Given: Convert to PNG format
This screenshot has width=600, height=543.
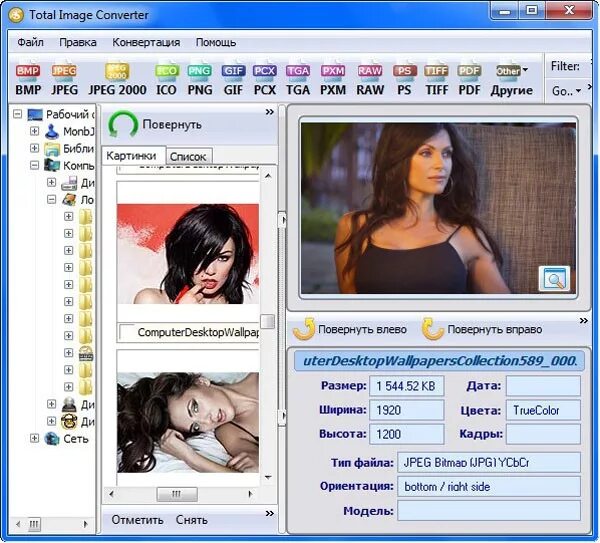Looking at the screenshot, I should pos(200,79).
